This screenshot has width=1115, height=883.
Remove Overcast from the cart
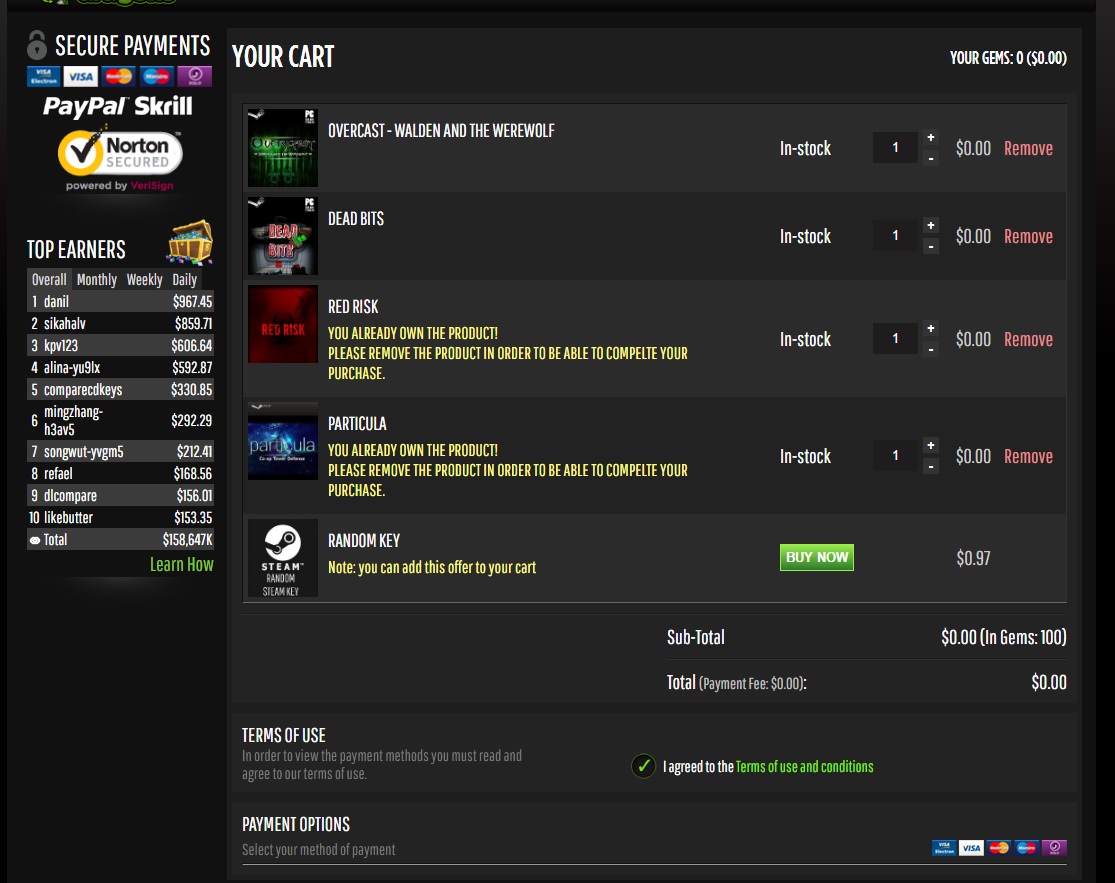[x=1028, y=149]
